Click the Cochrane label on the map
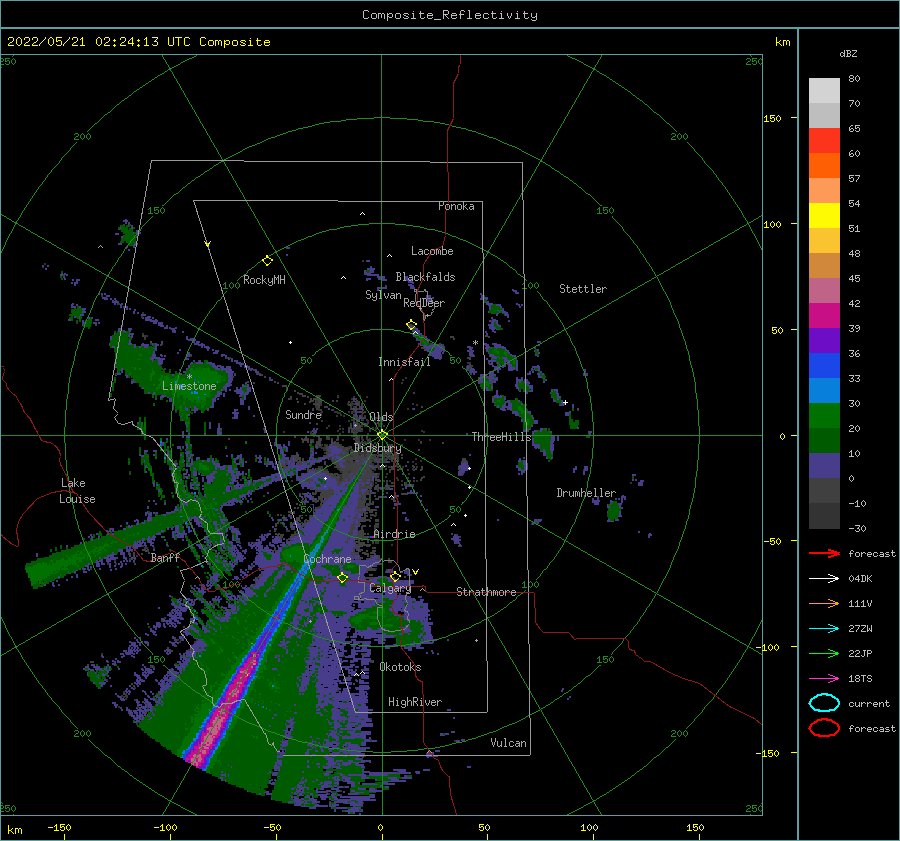The width and height of the screenshot is (900, 841). click(x=327, y=559)
